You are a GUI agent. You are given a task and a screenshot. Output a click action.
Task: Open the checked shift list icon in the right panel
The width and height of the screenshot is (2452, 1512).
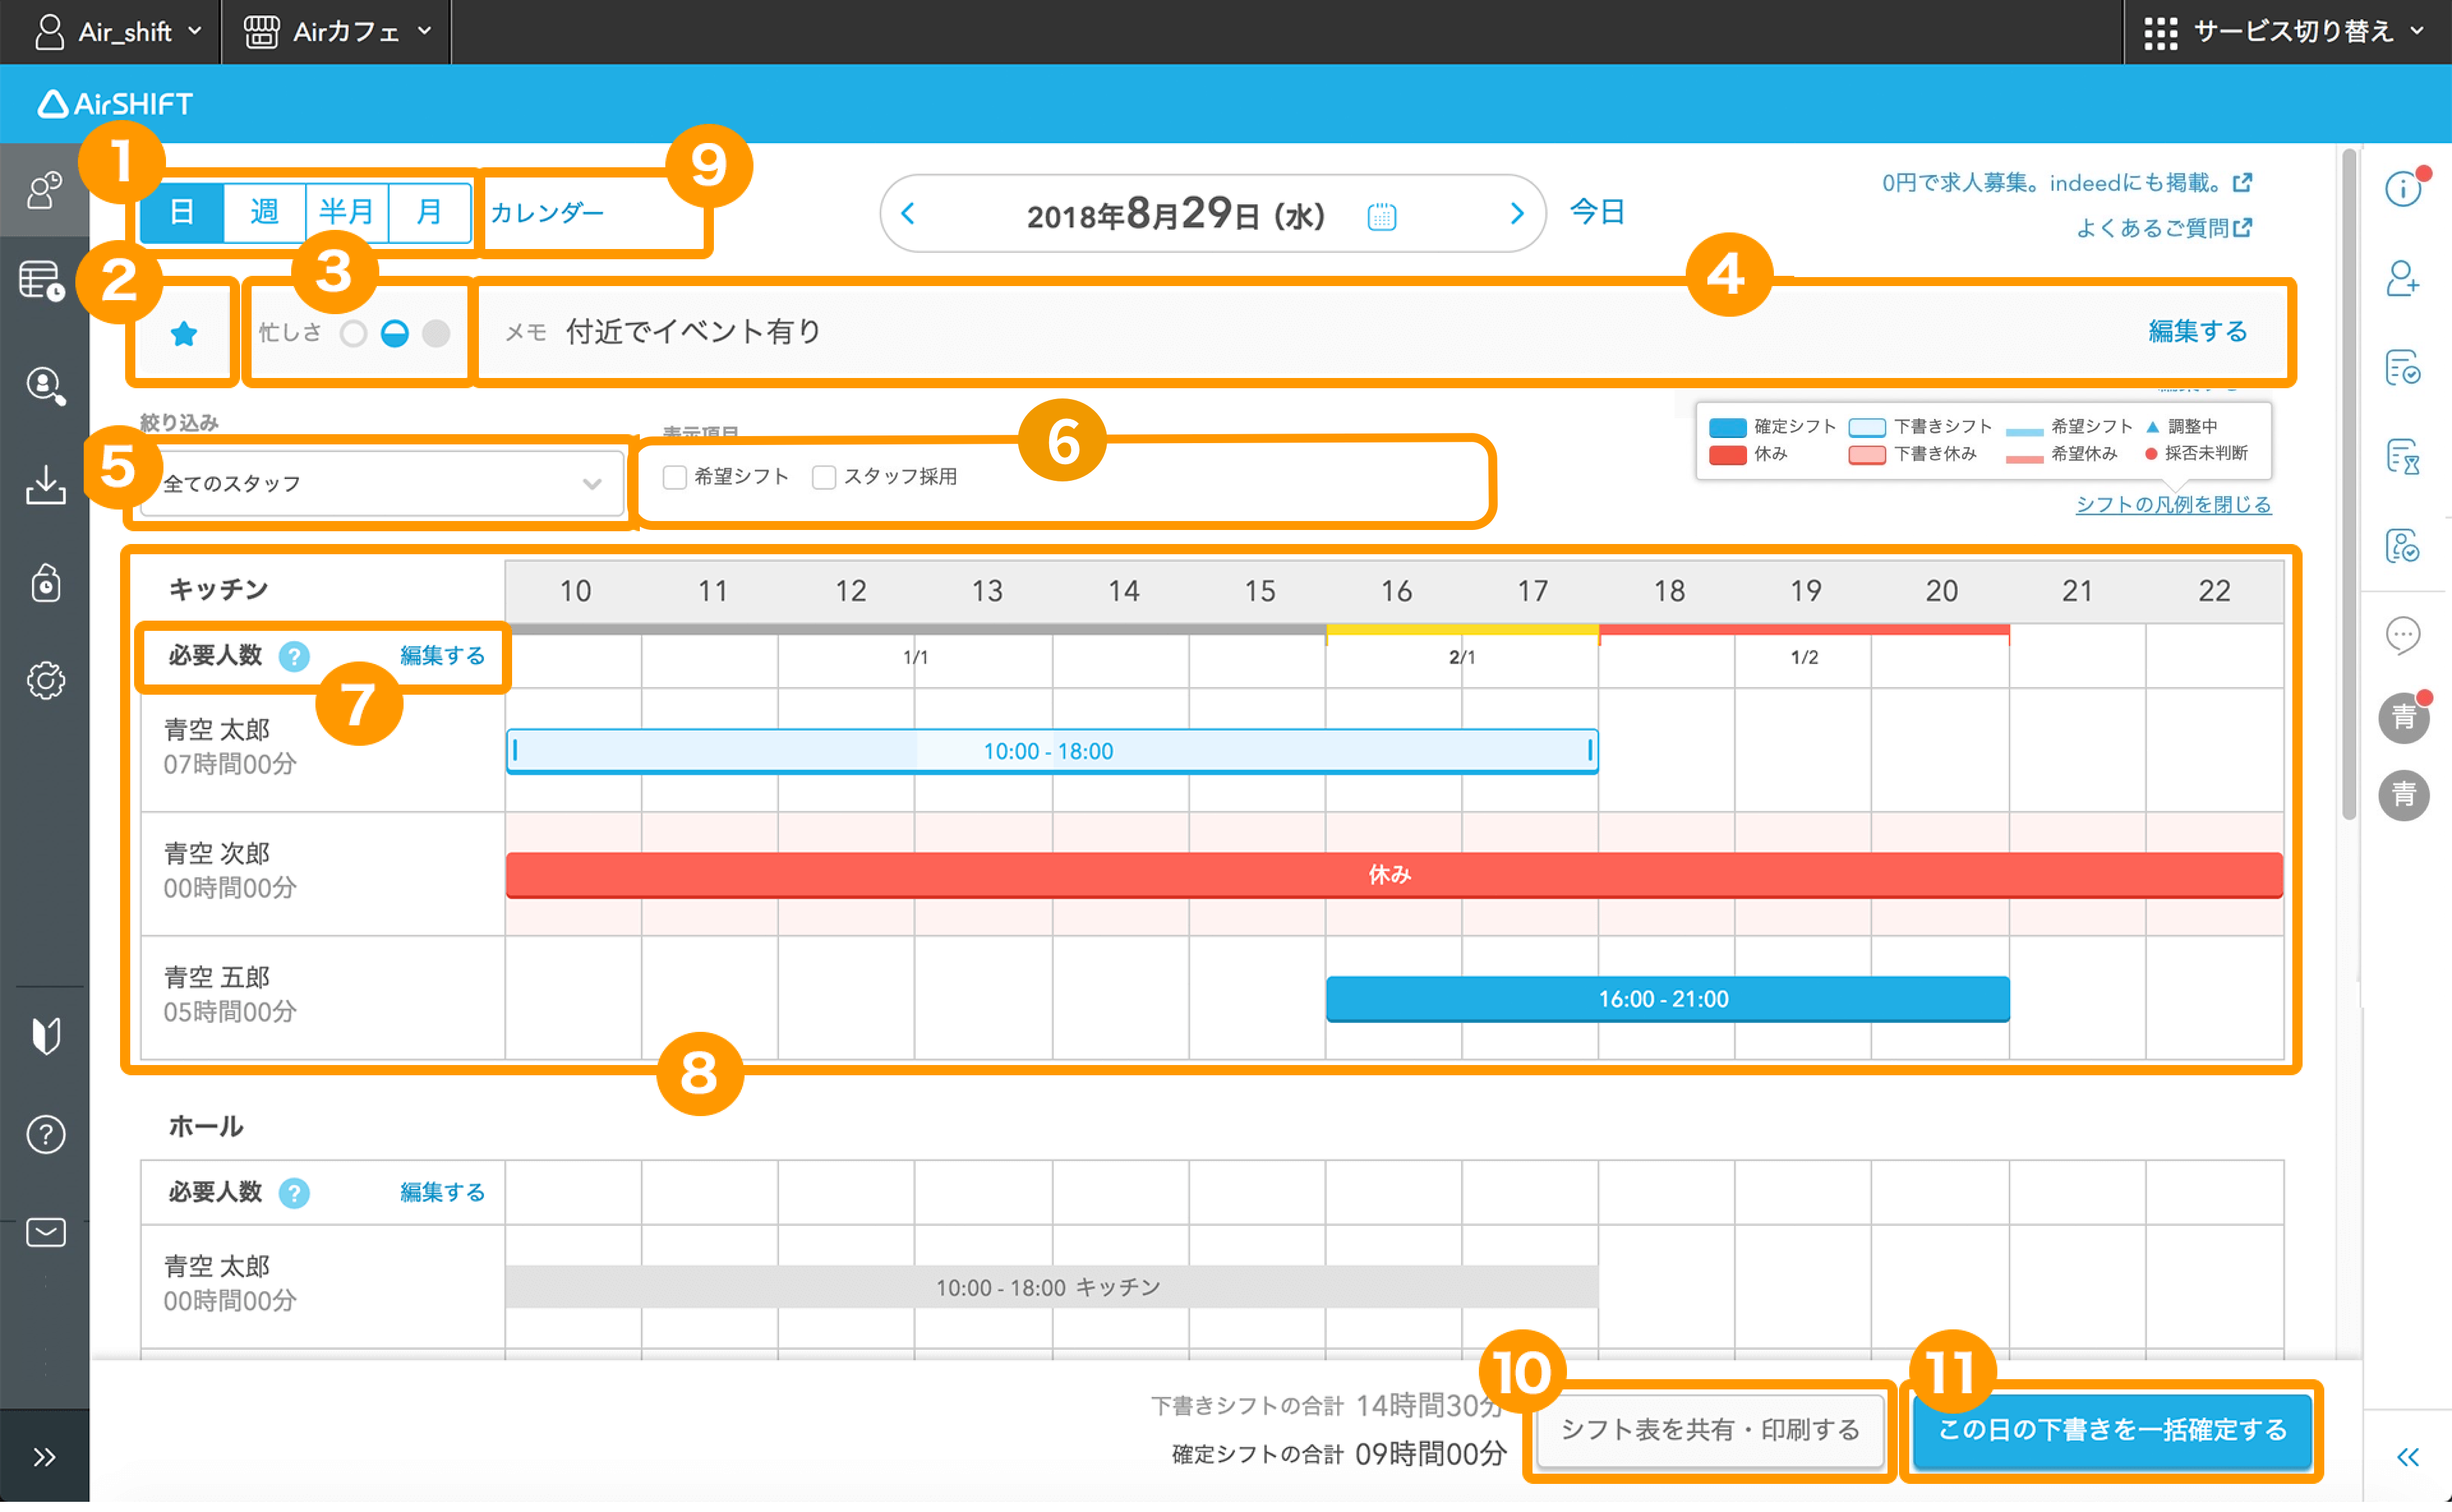click(2402, 368)
